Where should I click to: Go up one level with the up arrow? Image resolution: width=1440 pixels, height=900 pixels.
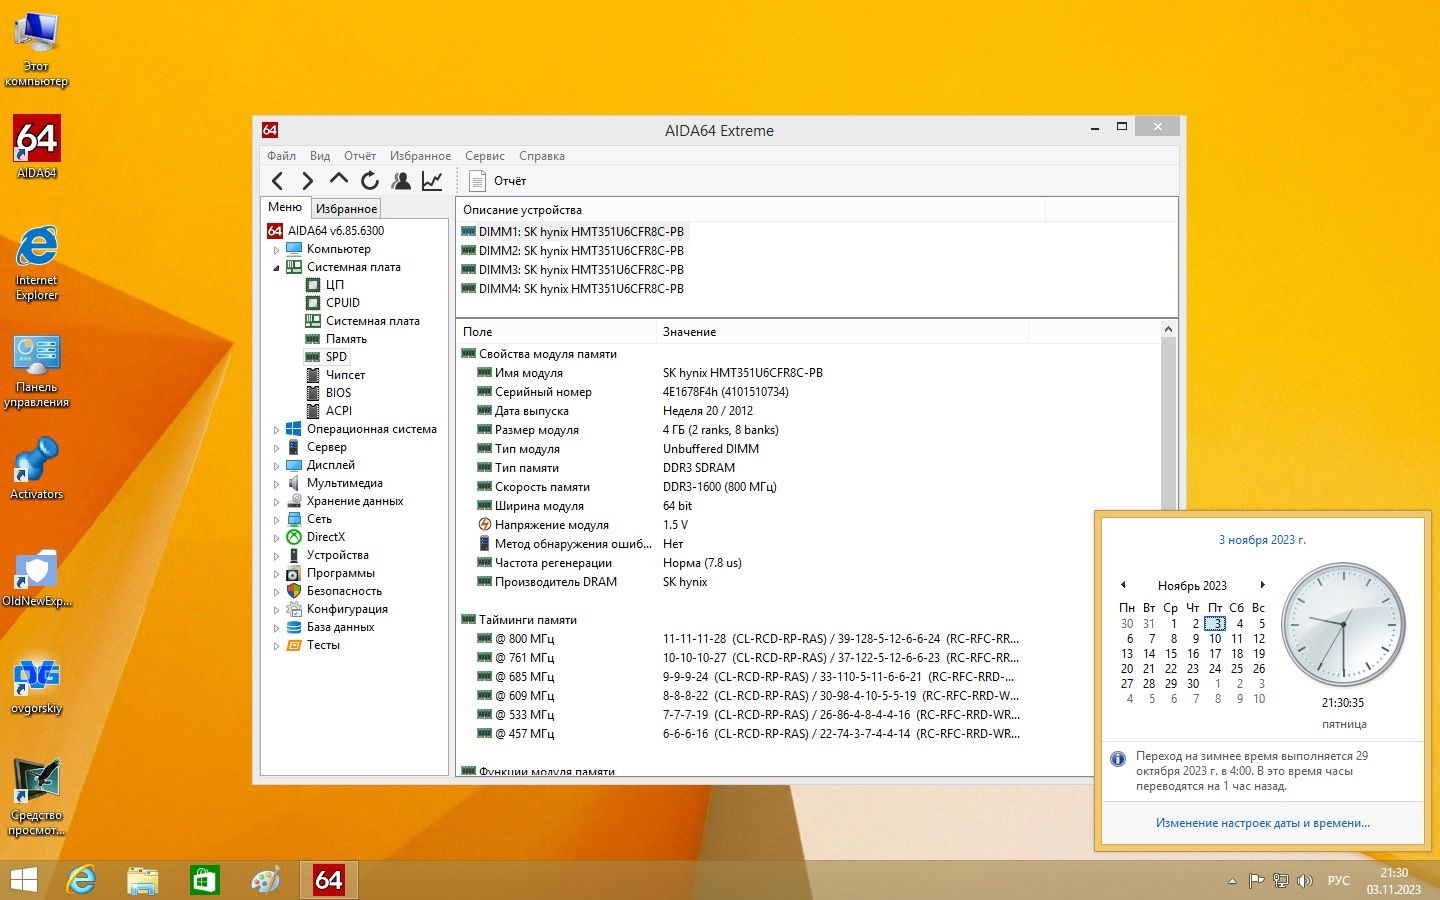pos(338,180)
